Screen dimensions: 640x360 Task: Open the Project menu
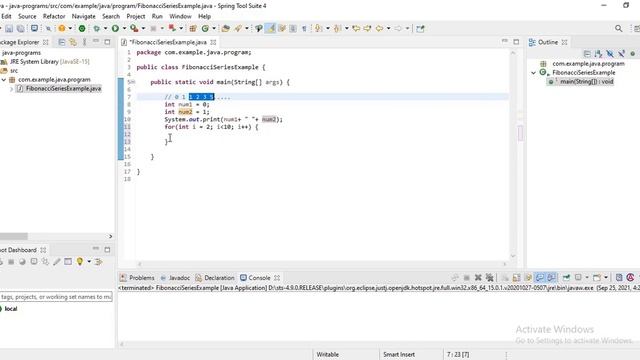point(136,16)
